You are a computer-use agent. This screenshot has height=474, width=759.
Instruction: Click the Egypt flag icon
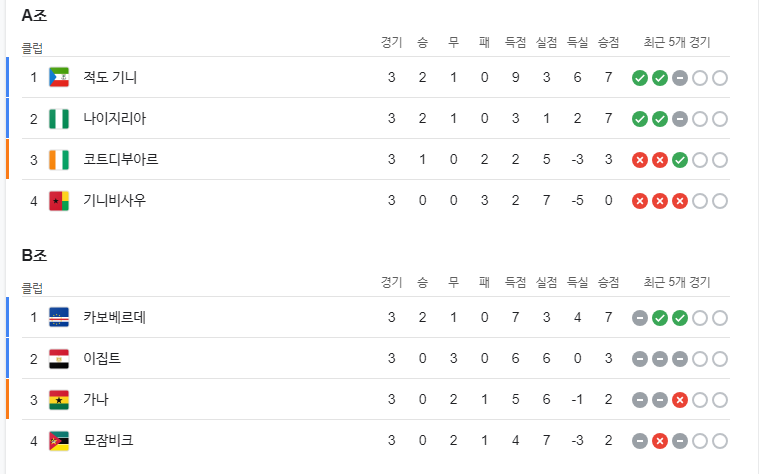pyautogui.click(x=59, y=359)
